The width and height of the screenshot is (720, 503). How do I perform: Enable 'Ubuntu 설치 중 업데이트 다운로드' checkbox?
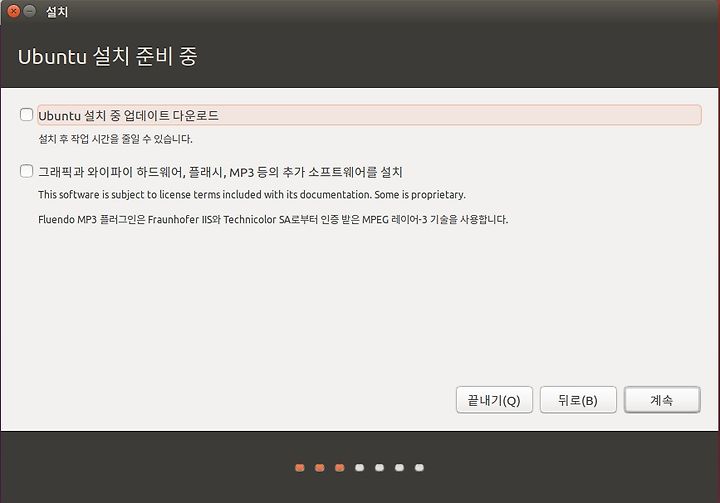[x=27, y=114]
